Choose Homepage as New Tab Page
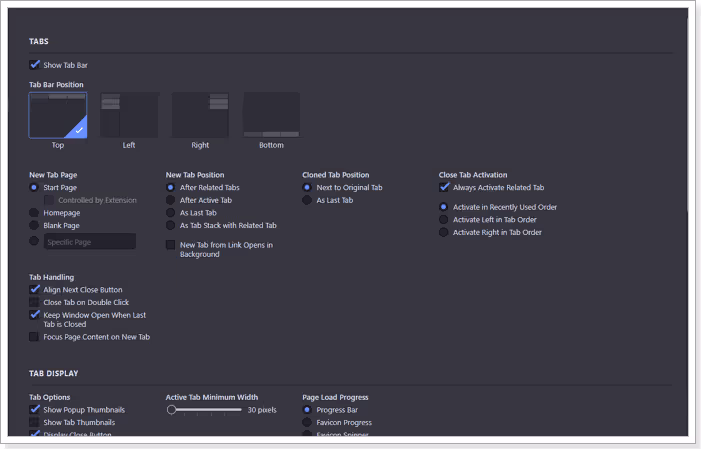 tap(34, 212)
